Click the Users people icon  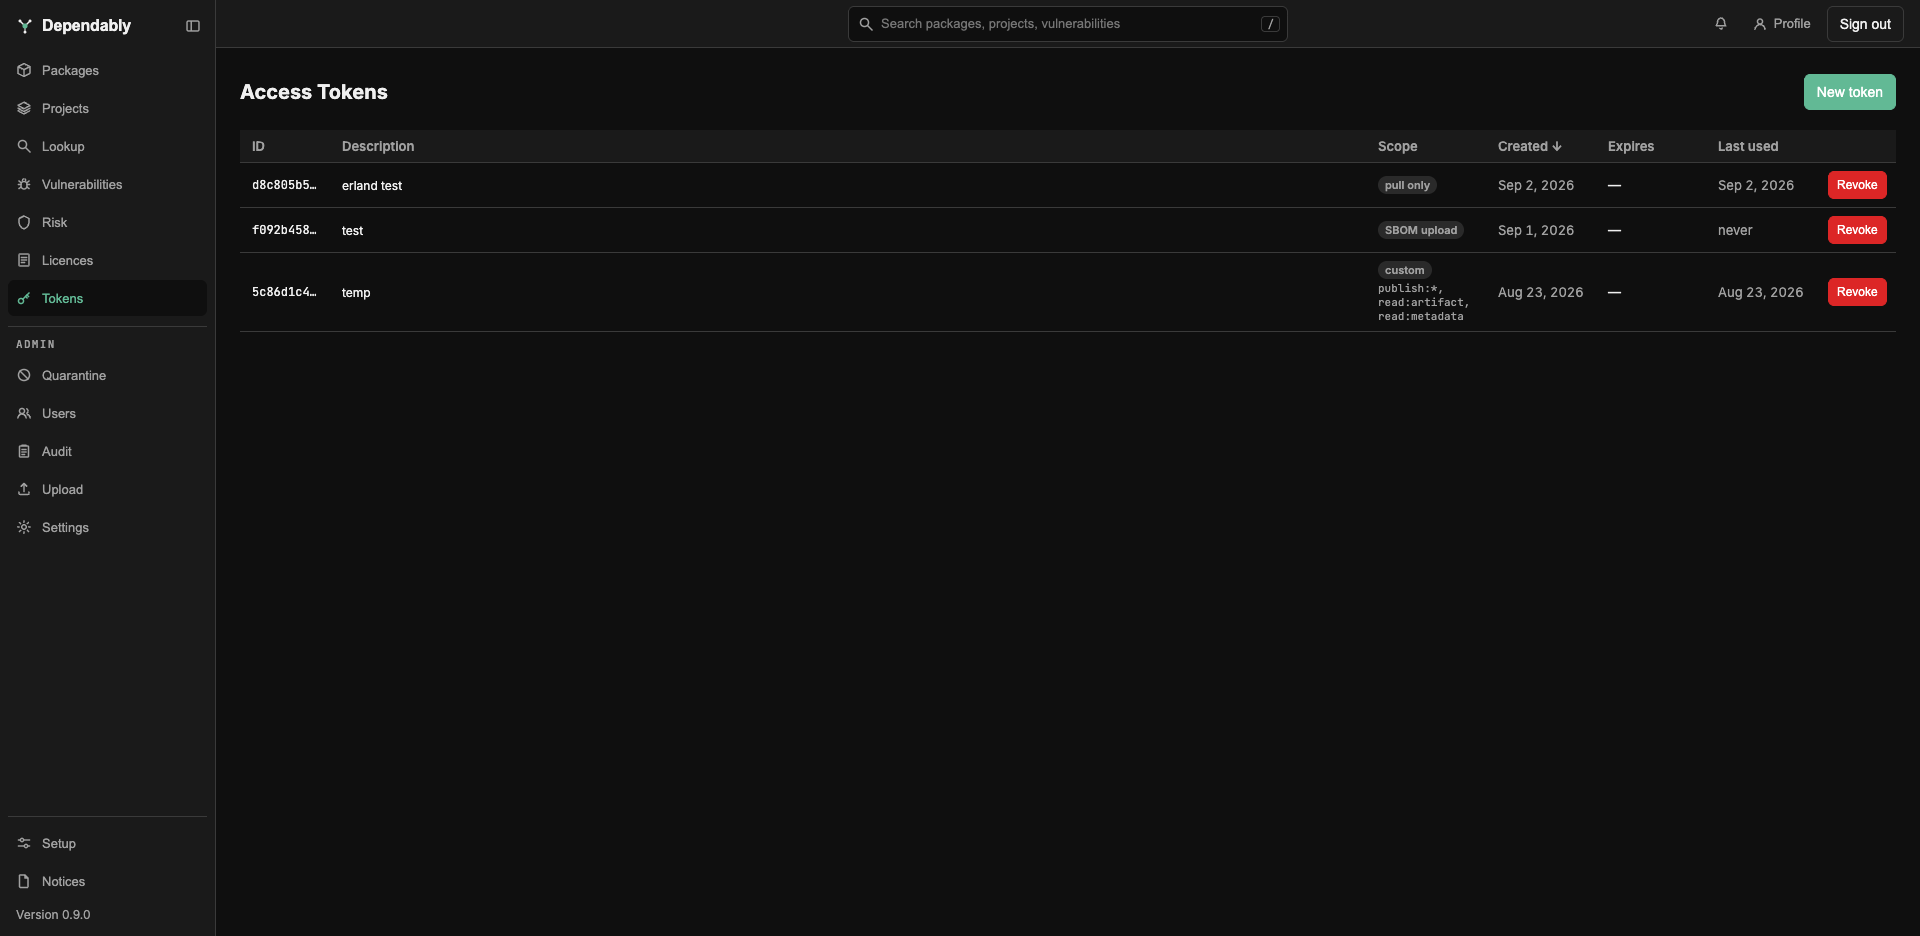(x=24, y=414)
